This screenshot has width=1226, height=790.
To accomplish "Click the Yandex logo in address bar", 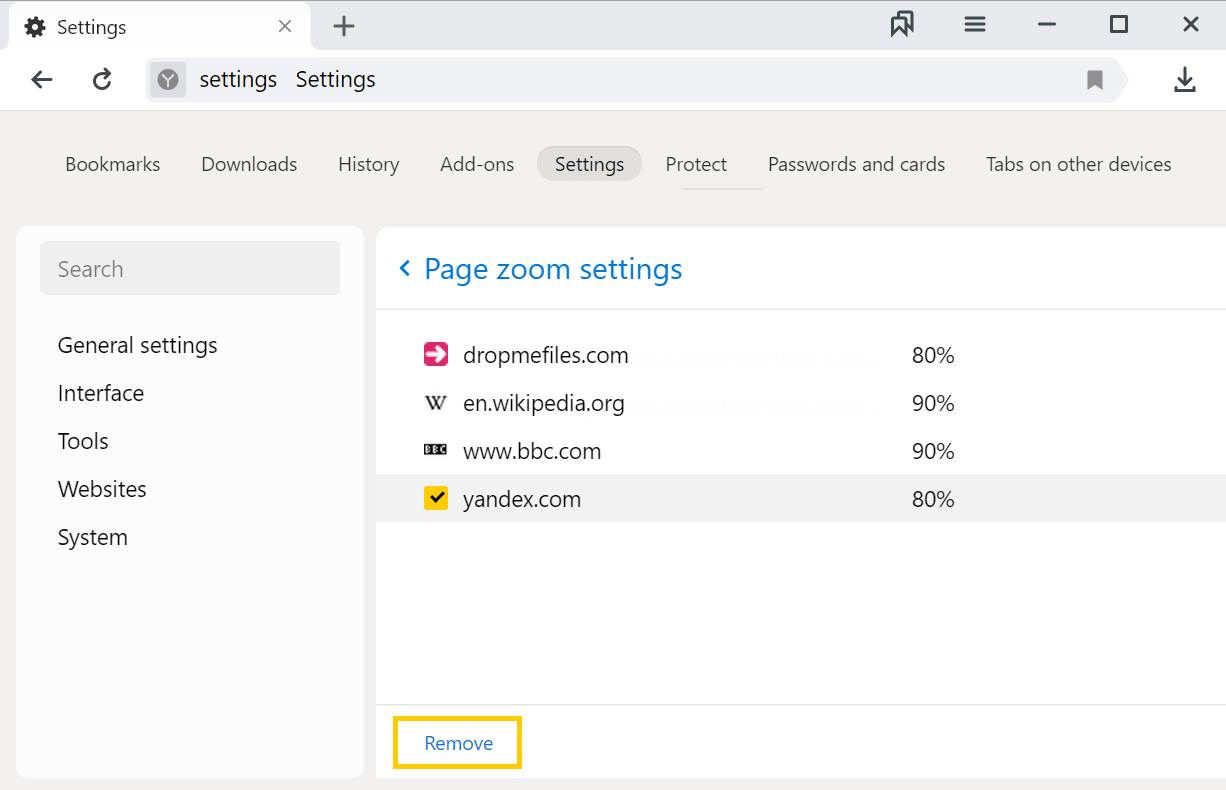I will click(x=168, y=80).
